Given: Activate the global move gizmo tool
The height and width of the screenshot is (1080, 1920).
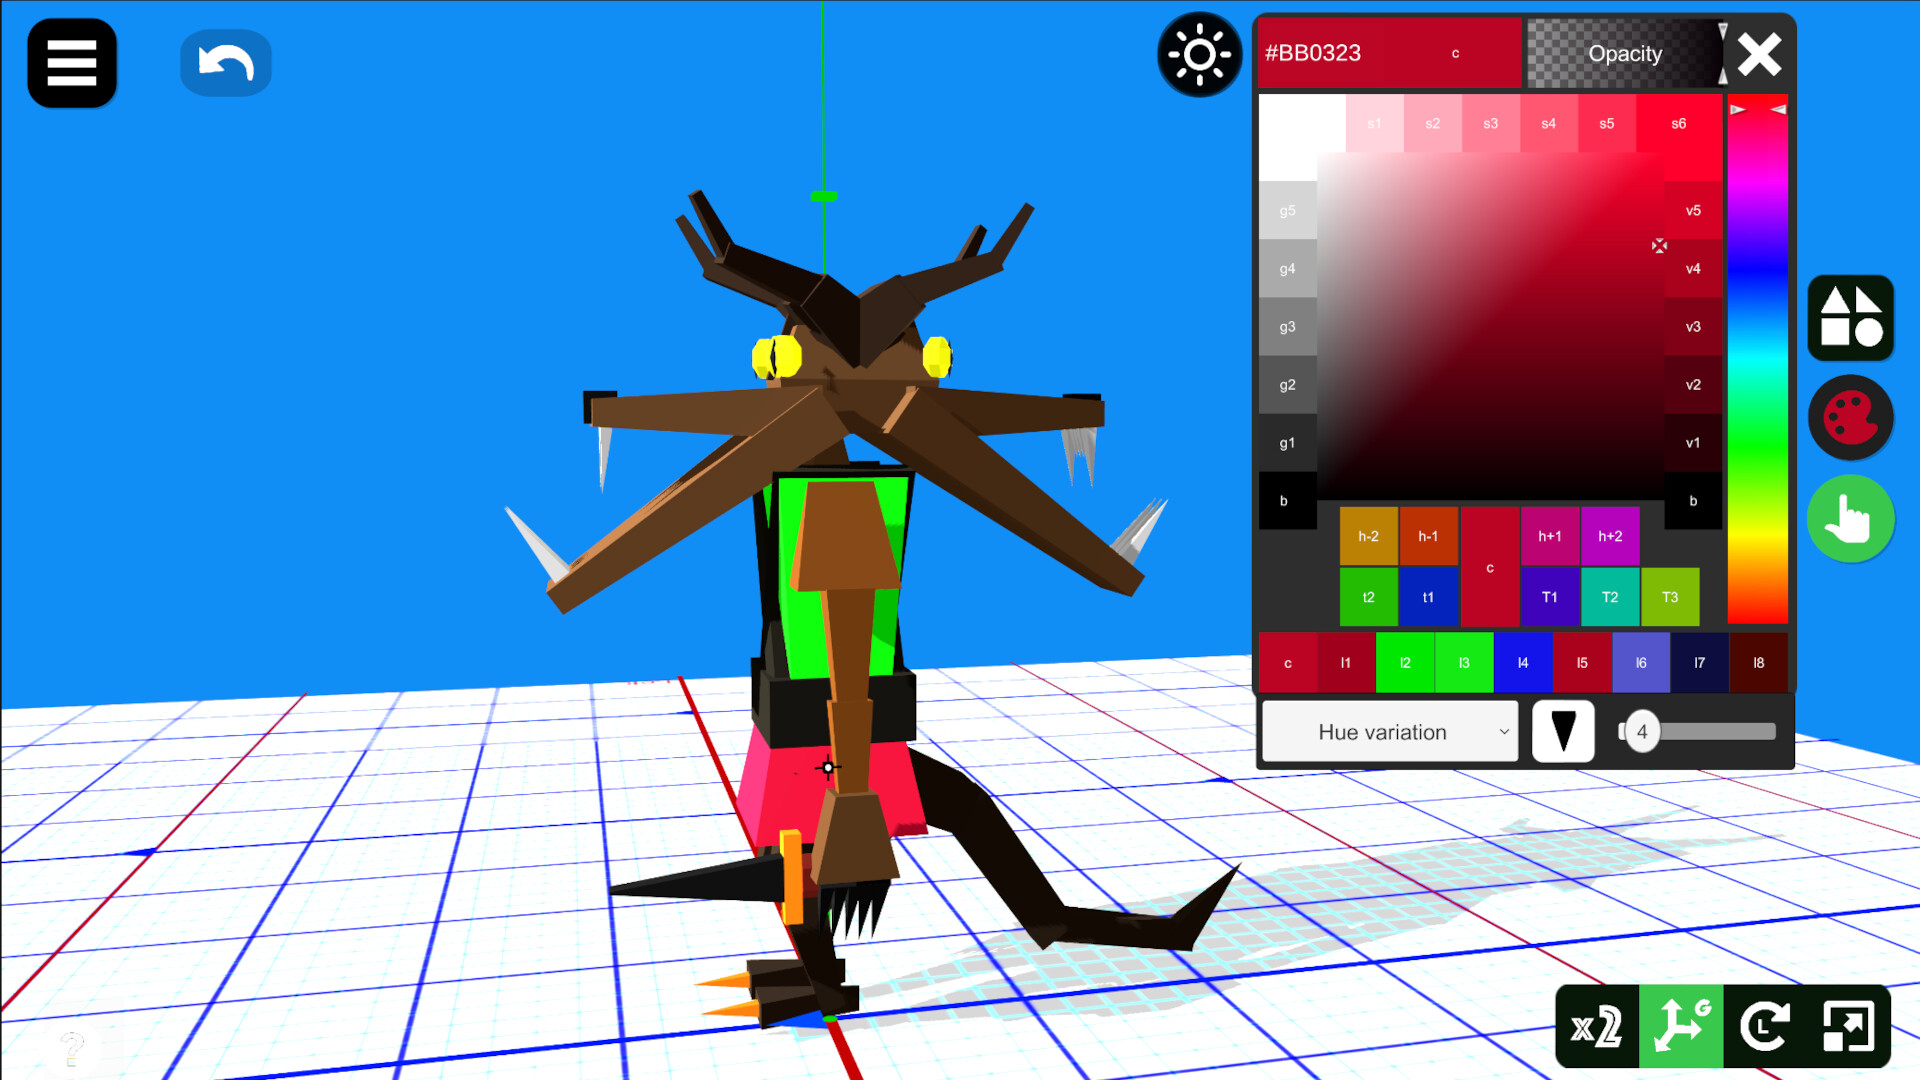Looking at the screenshot, I should (x=1681, y=1025).
